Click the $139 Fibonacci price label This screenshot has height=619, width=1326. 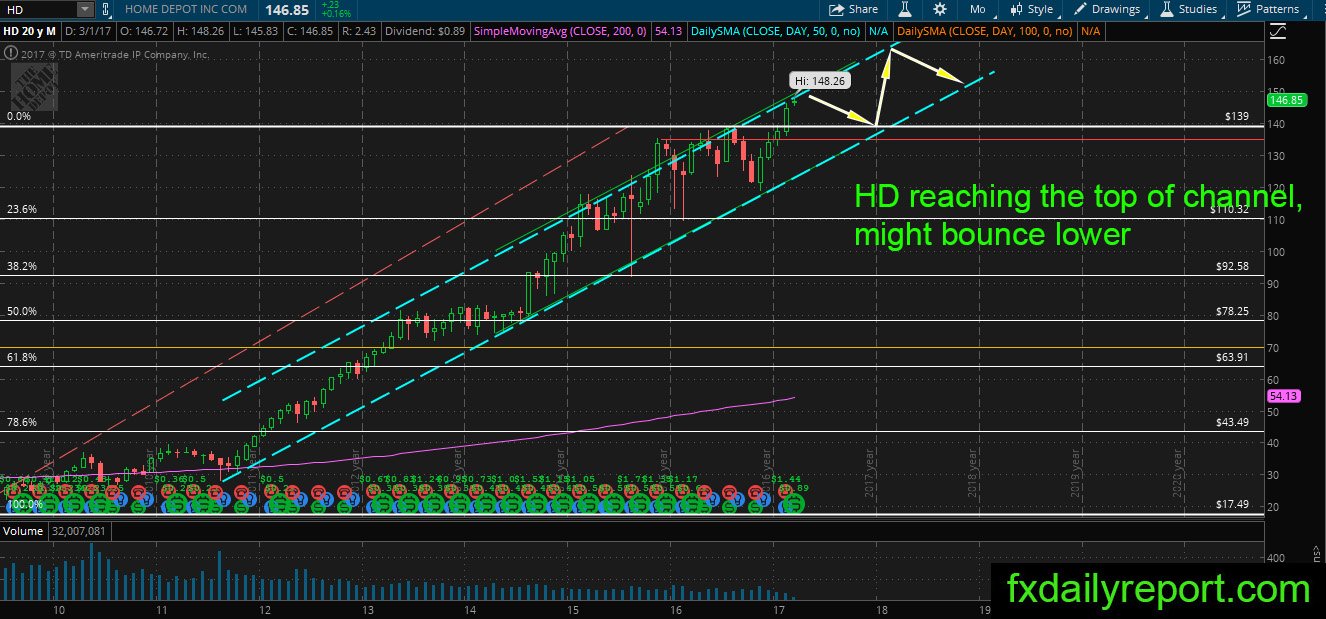[1238, 117]
